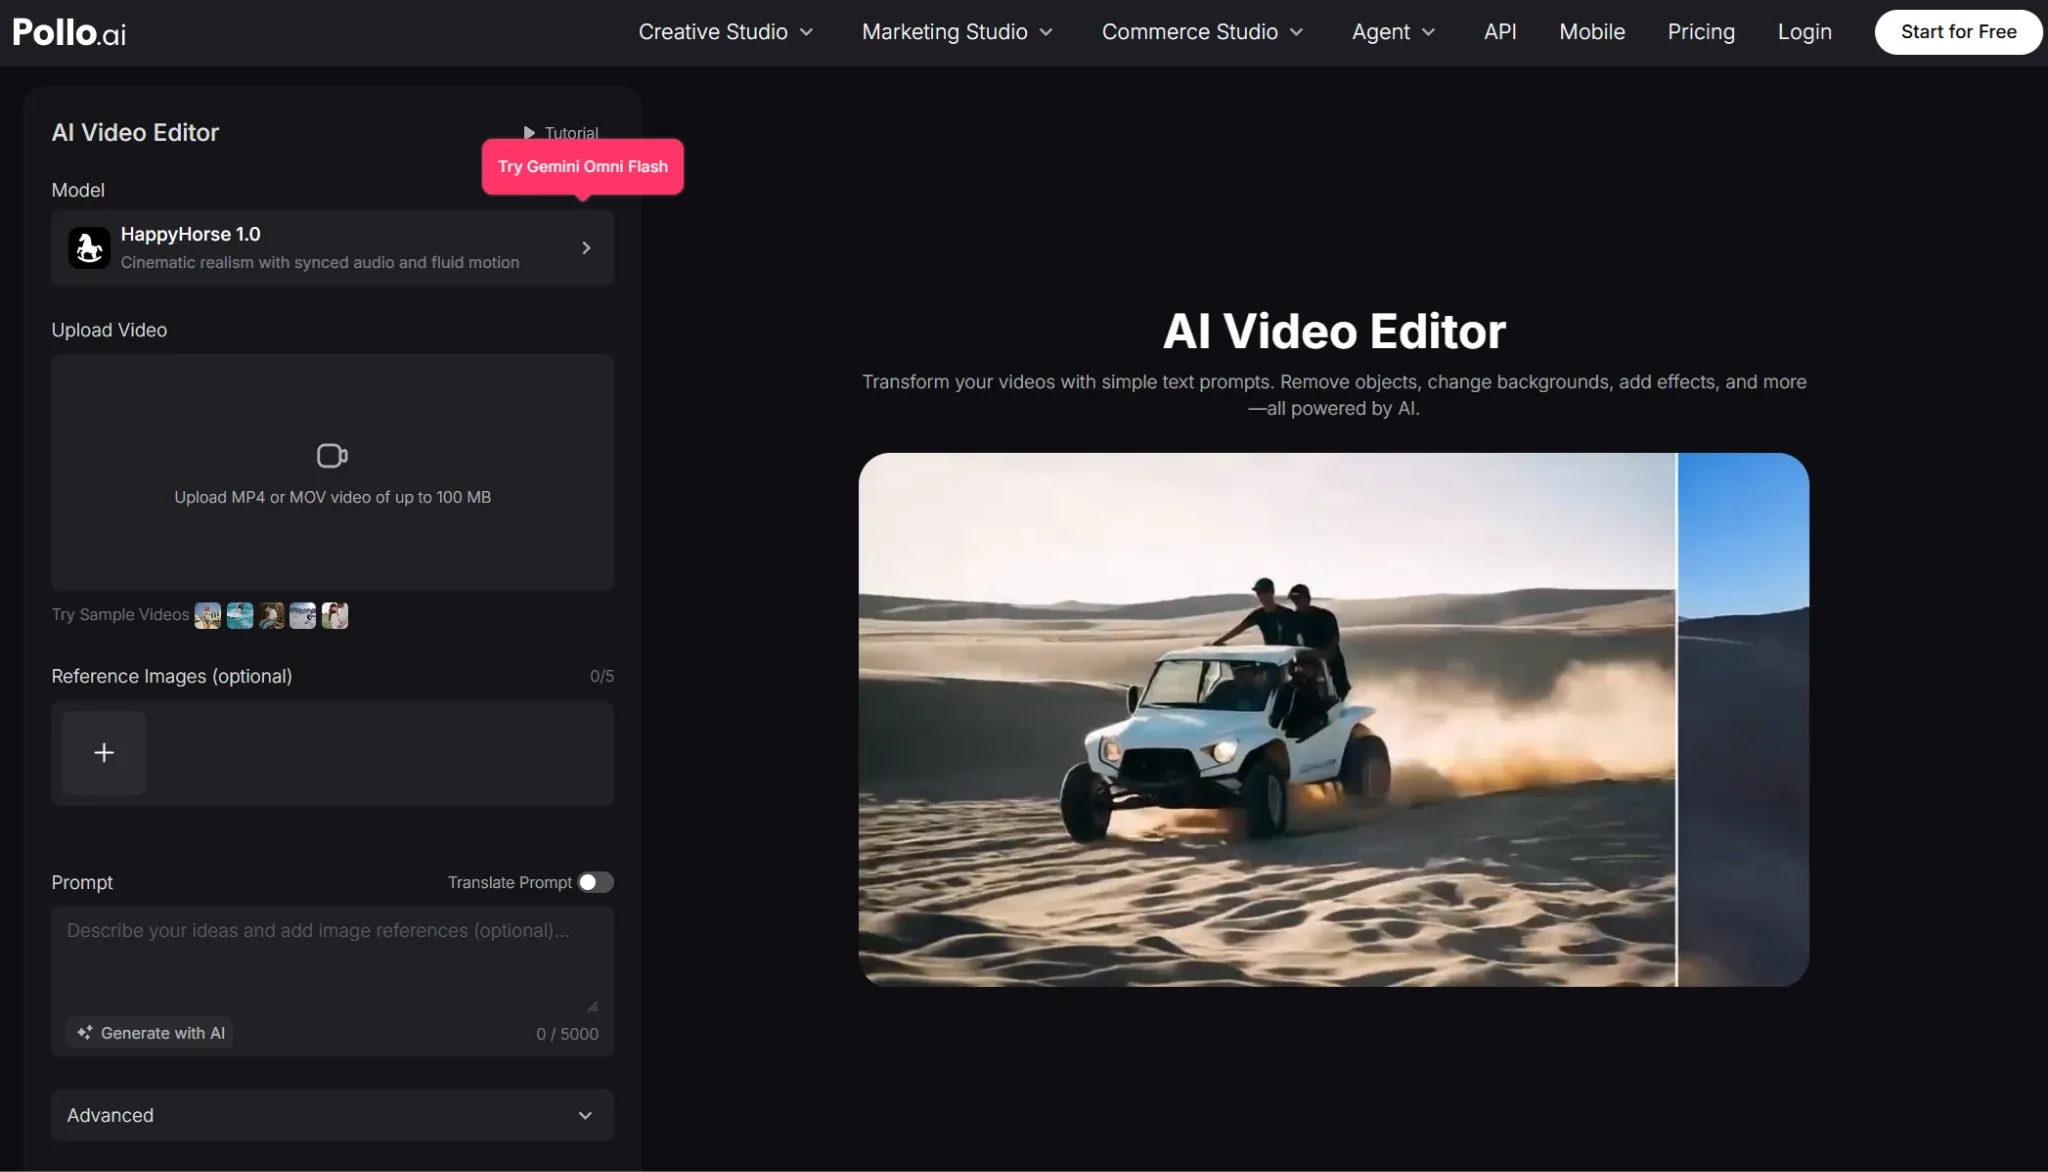The image size is (2048, 1172).
Task: Select the second sample video with surfer
Action: [x=240, y=615]
